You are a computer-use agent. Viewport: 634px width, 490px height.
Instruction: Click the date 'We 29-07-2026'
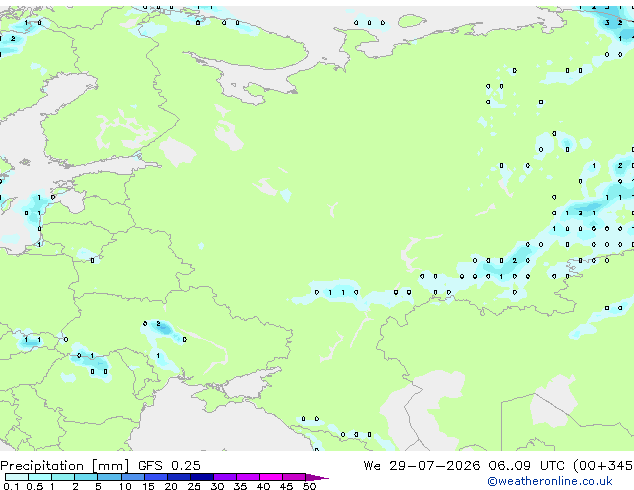coord(422,466)
